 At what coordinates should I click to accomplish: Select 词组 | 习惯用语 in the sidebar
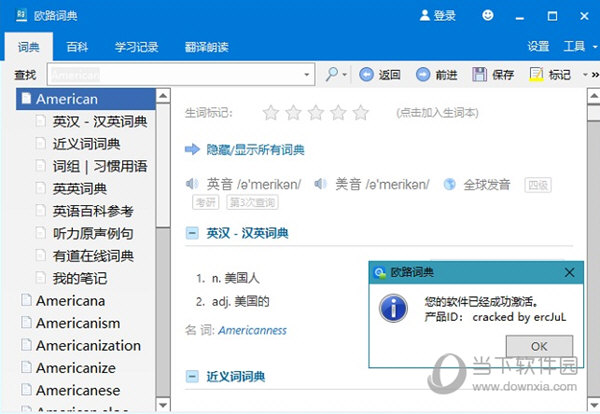pos(100,166)
